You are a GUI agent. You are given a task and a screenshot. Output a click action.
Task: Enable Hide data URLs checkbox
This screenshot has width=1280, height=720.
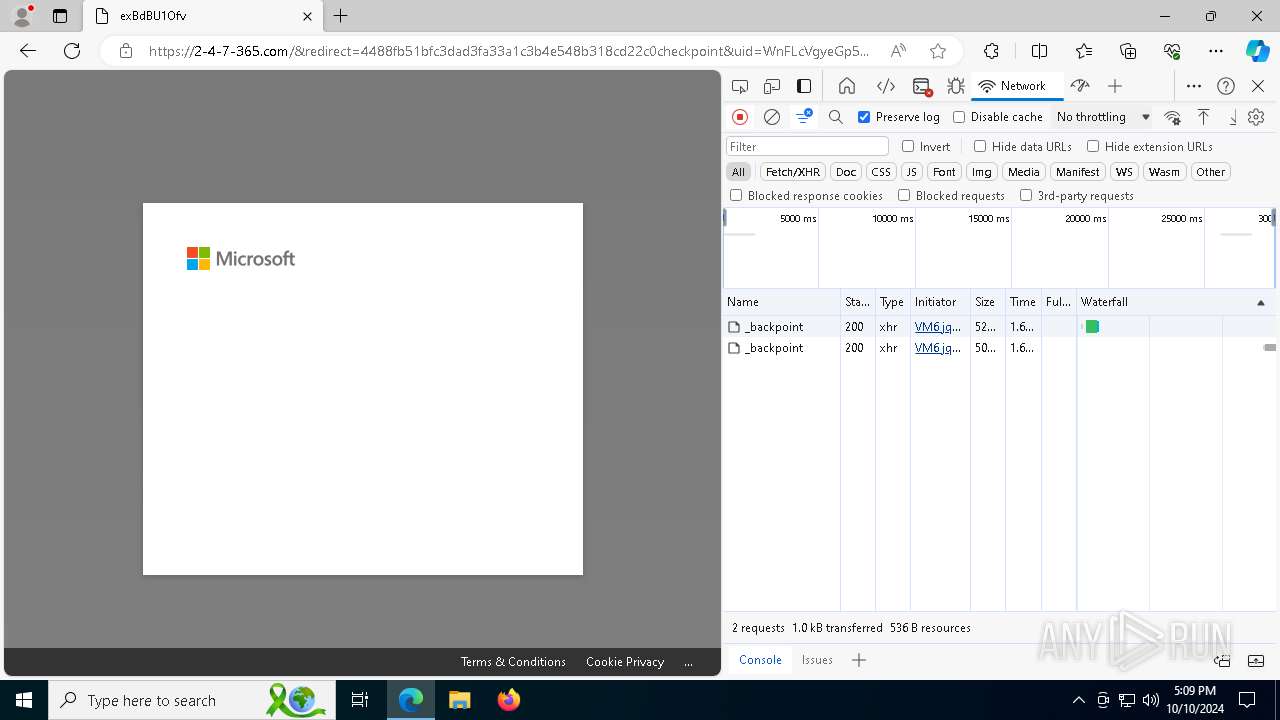tap(980, 146)
